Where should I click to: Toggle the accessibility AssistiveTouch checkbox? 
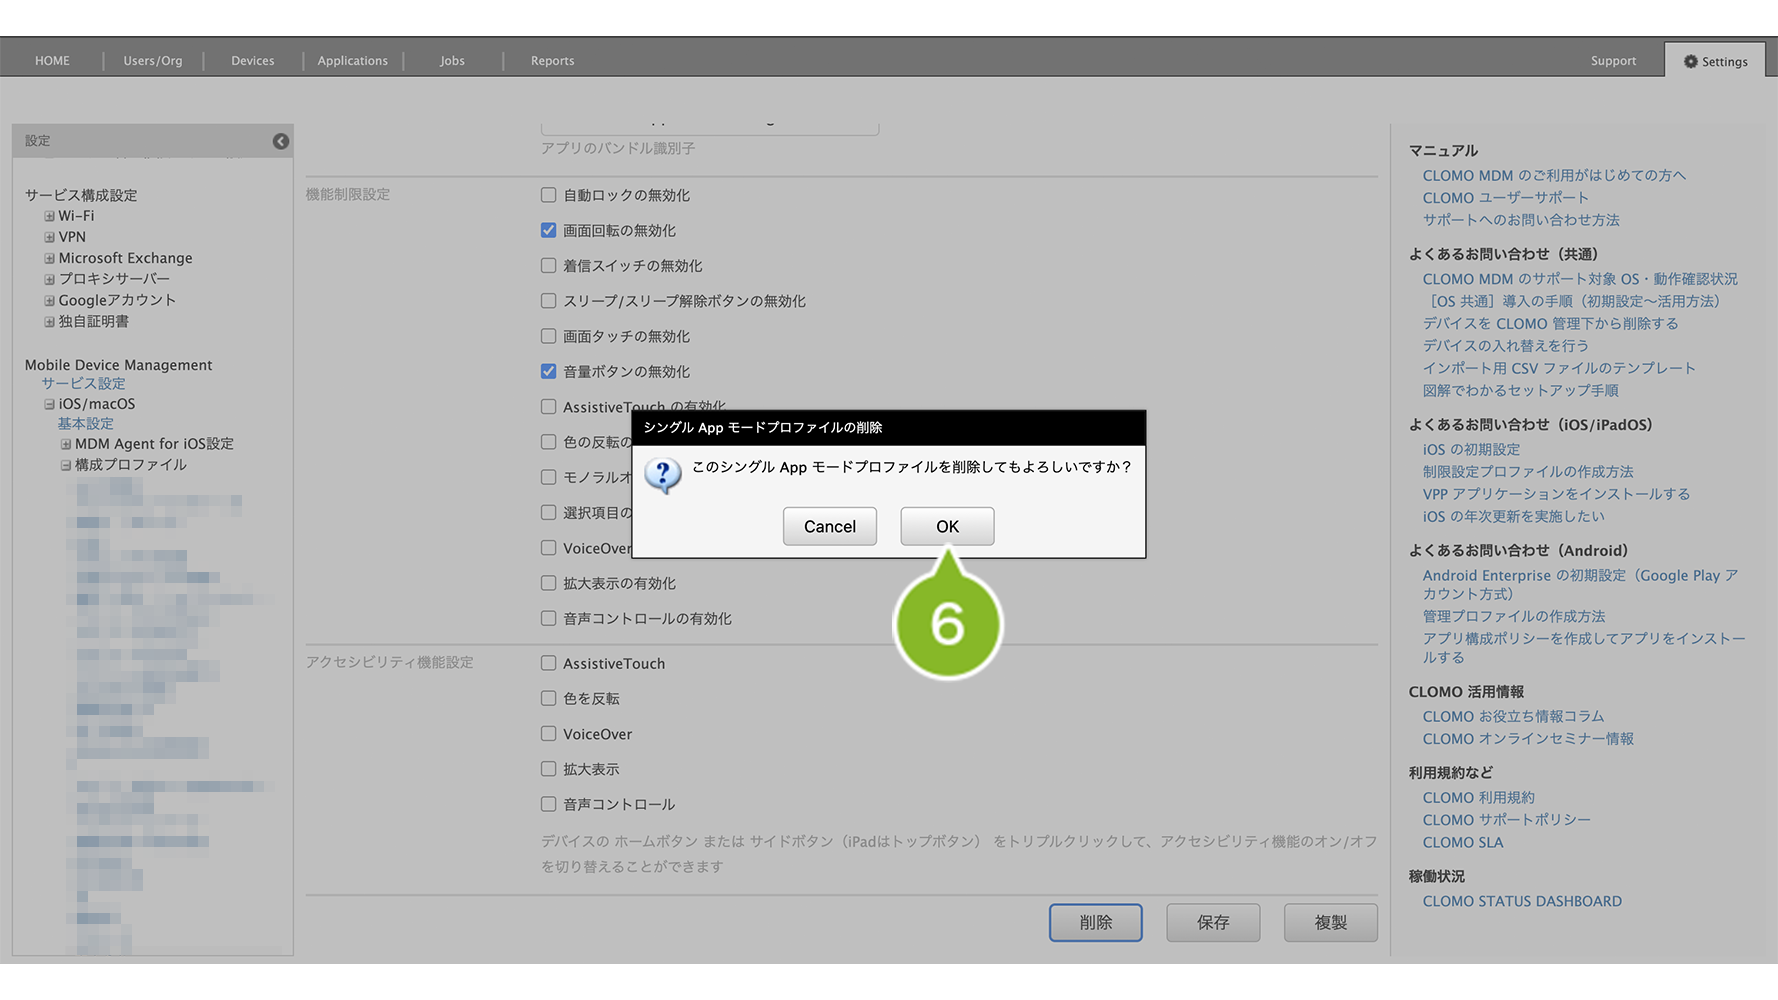coord(548,663)
